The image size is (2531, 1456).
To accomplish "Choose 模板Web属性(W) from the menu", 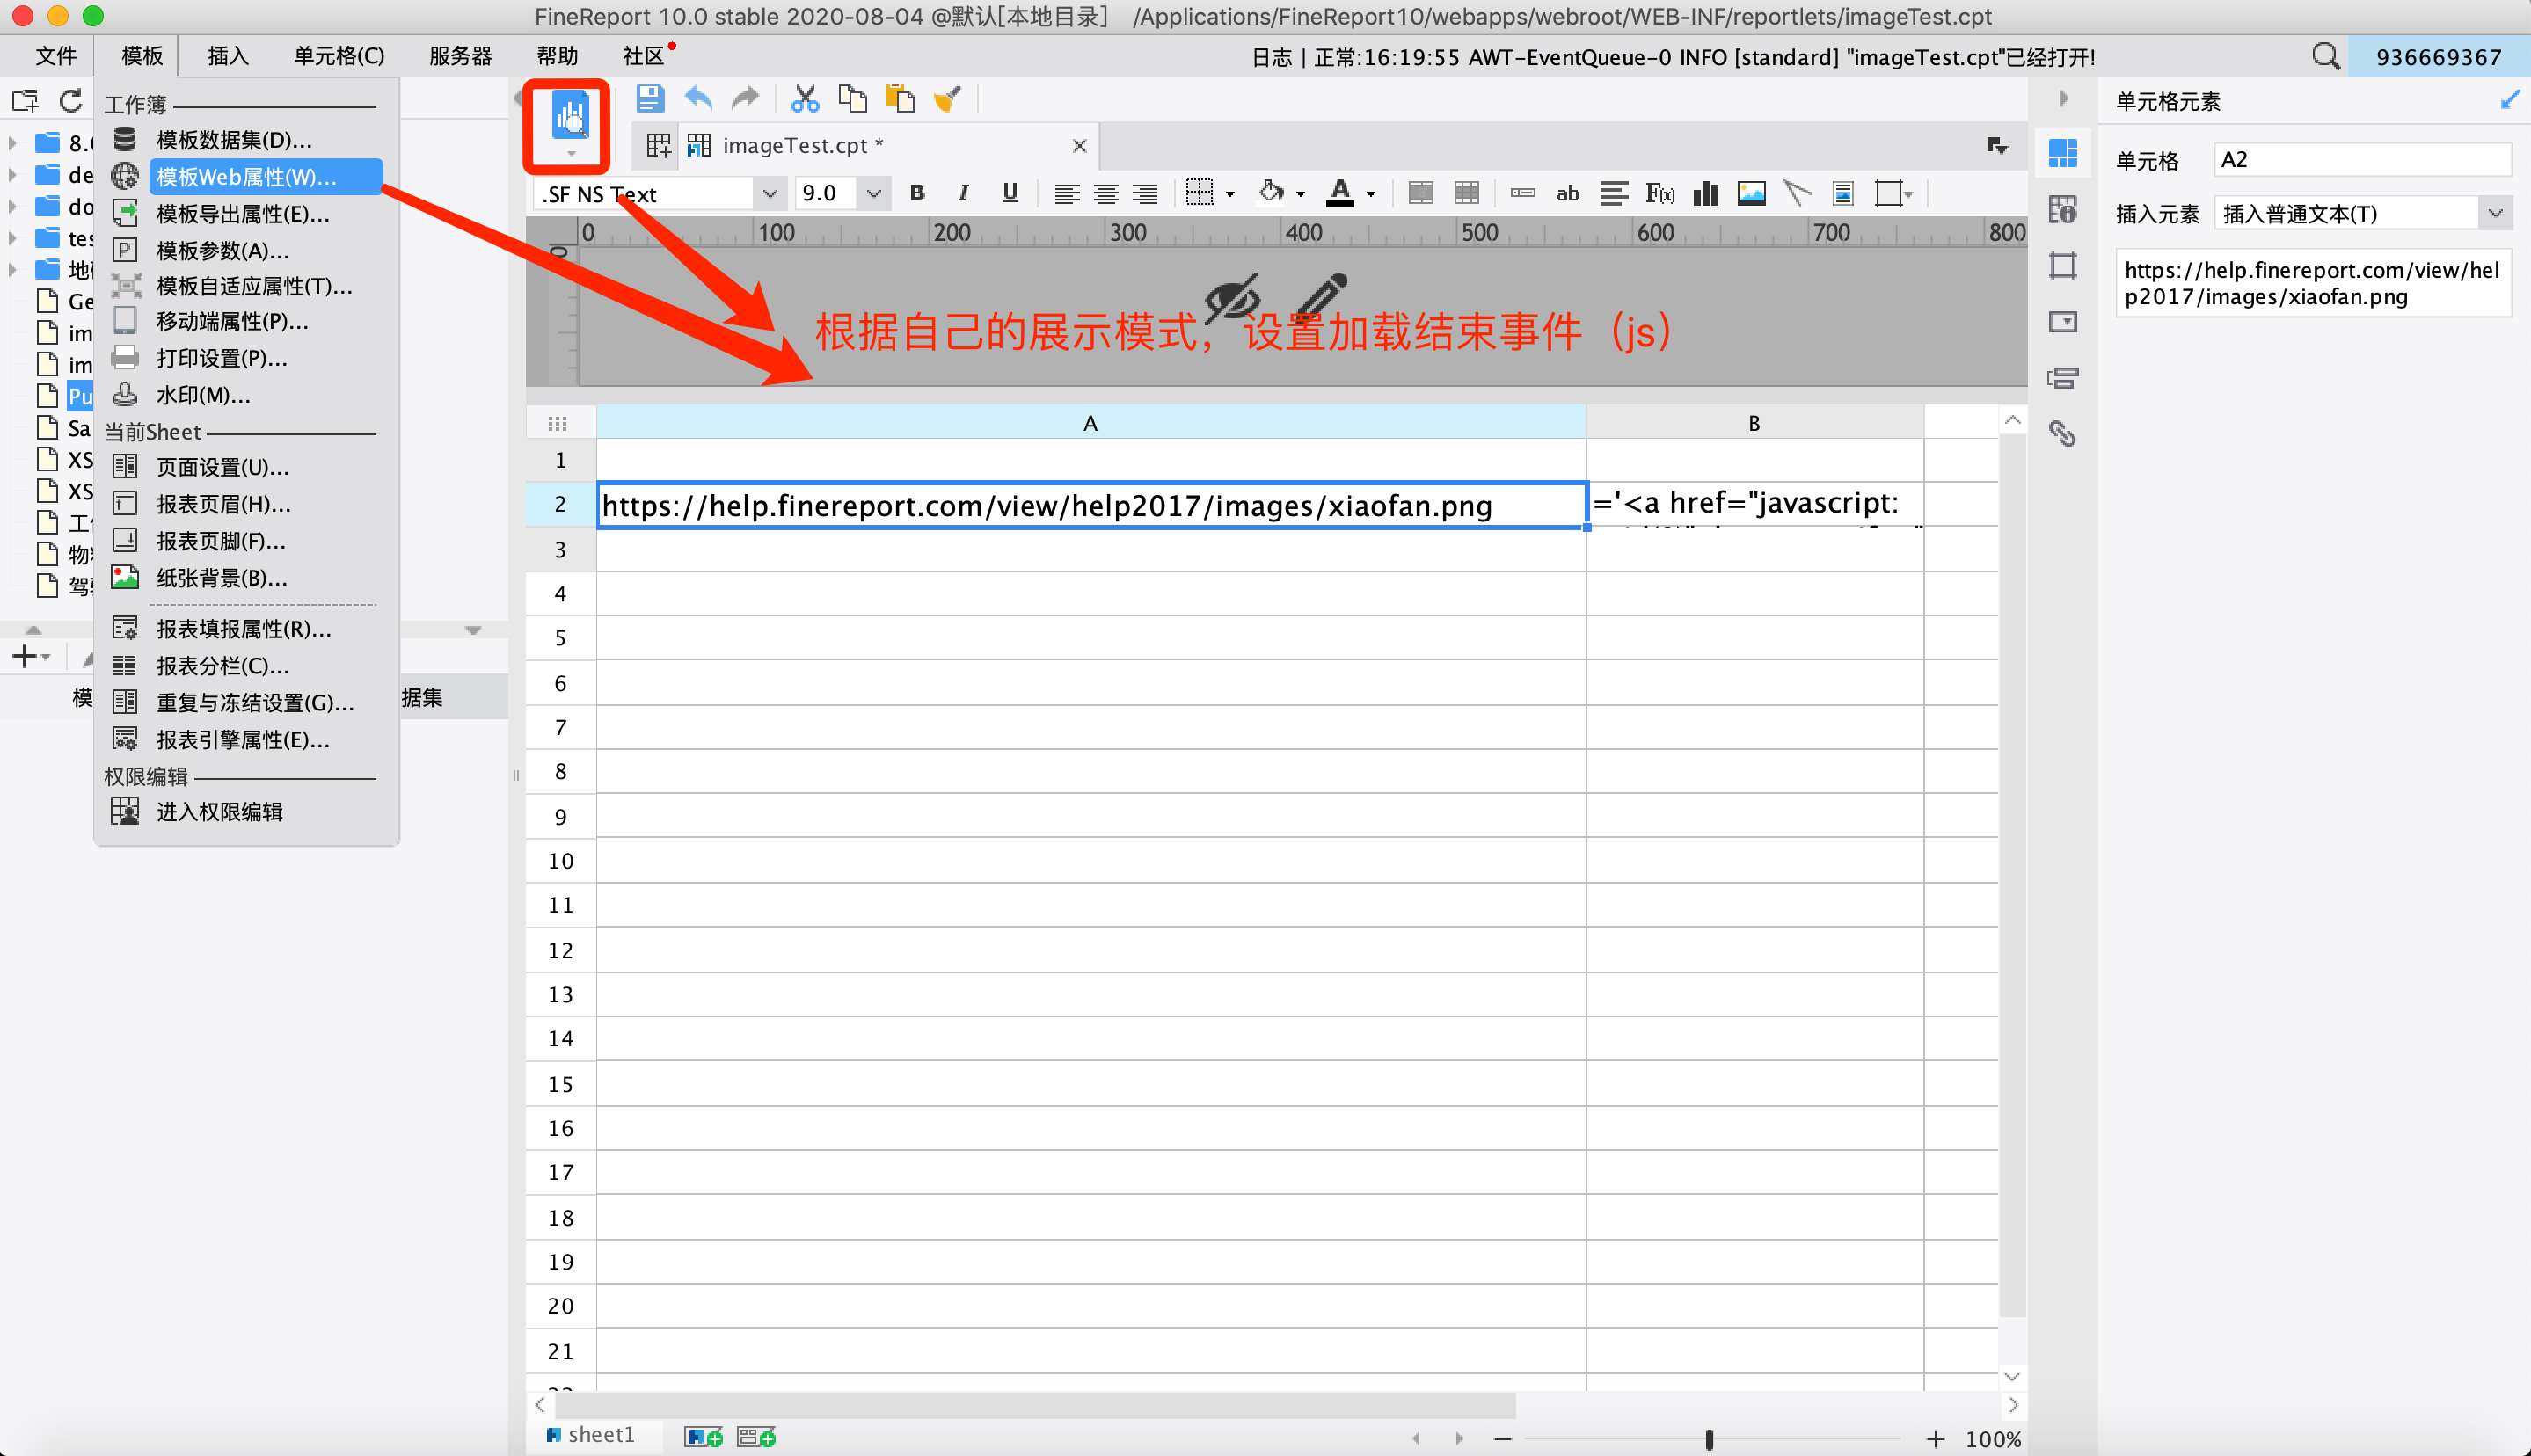I will [x=246, y=177].
